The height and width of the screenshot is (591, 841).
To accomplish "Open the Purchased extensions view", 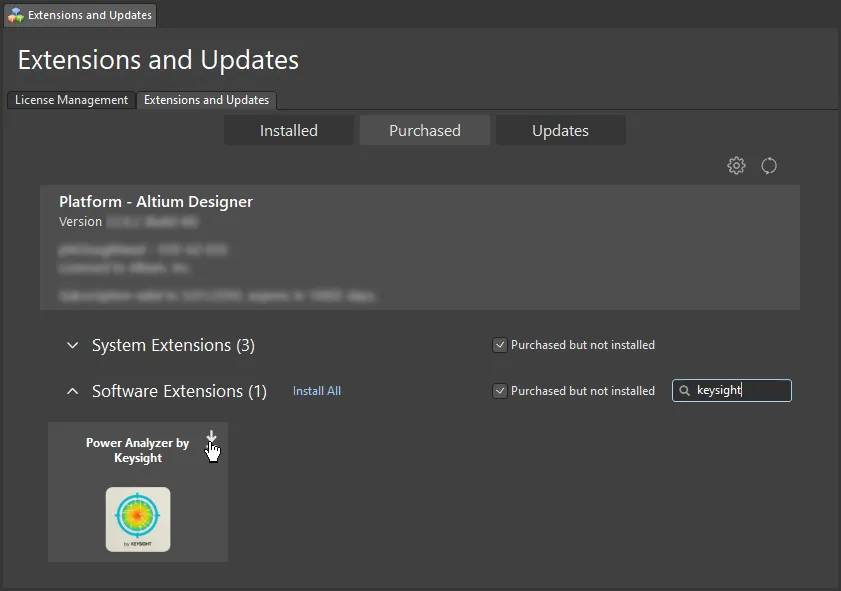I will [425, 130].
